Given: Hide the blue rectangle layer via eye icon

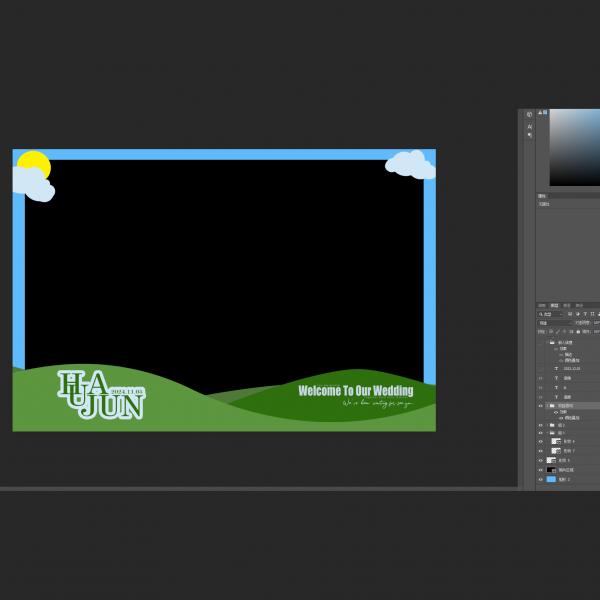Looking at the screenshot, I should click(541, 479).
